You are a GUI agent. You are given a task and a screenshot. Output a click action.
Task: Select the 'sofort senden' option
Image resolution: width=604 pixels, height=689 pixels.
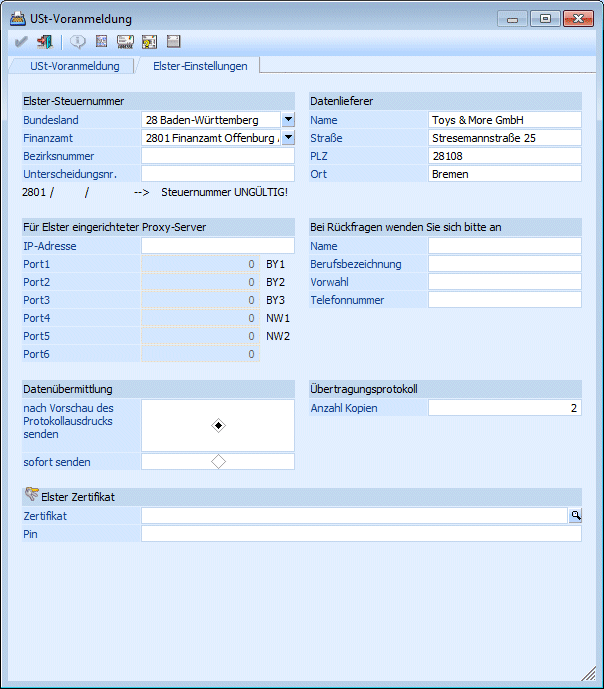click(218, 462)
